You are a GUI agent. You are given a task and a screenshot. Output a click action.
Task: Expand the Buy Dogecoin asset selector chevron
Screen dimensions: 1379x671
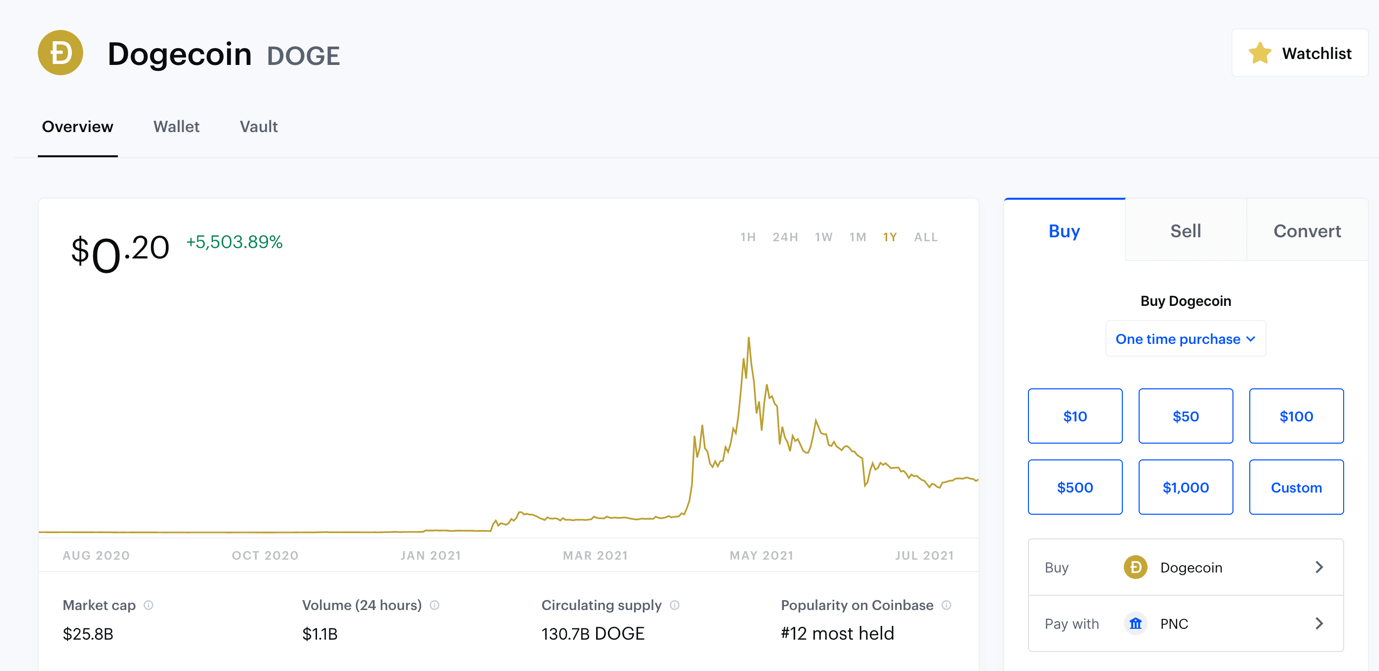[x=1319, y=567]
